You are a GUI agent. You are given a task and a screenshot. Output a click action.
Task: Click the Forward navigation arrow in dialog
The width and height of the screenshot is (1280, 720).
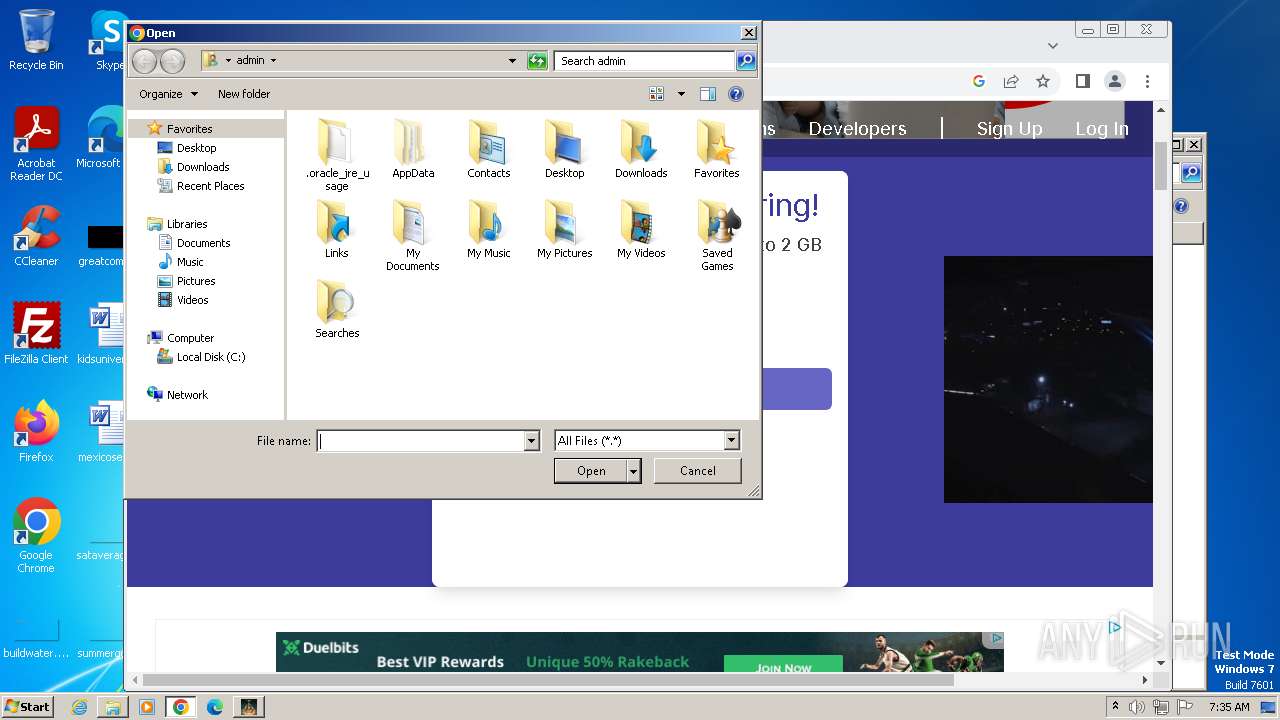pyautogui.click(x=172, y=61)
